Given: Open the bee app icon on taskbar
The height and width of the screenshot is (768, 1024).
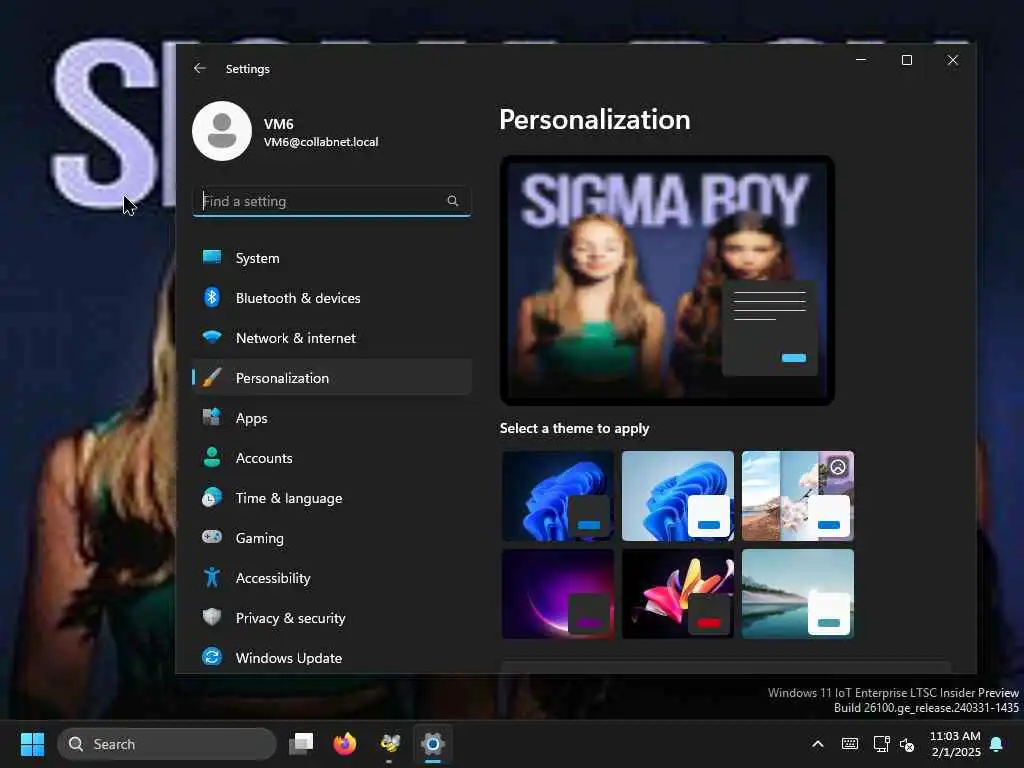Looking at the screenshot, I should click(x=389, y=744).
